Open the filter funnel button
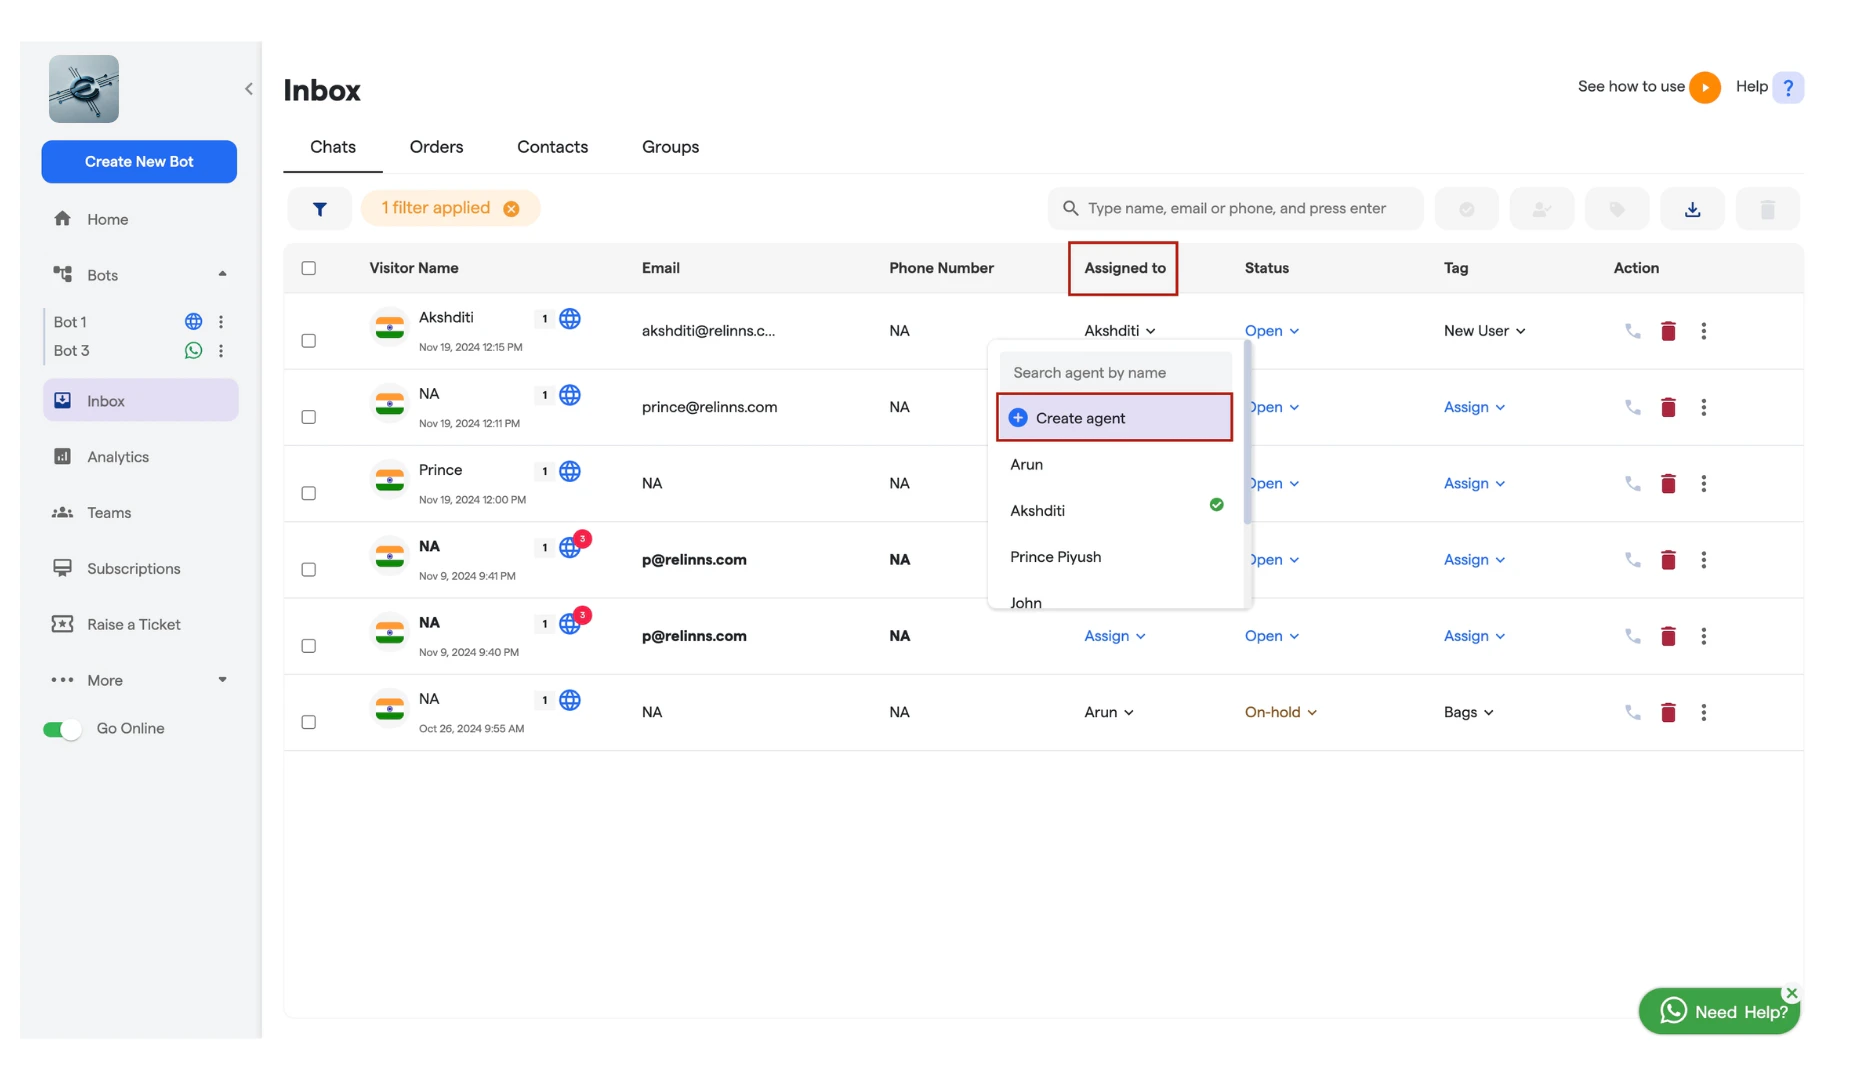This screenshot has height=1080, width=1866. 320,209
